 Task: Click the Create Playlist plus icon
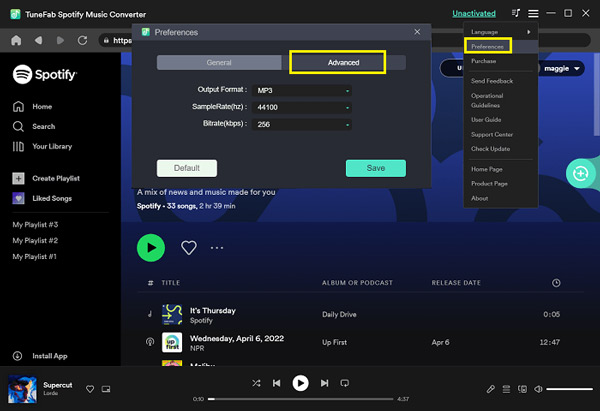(x=18, y=178)
